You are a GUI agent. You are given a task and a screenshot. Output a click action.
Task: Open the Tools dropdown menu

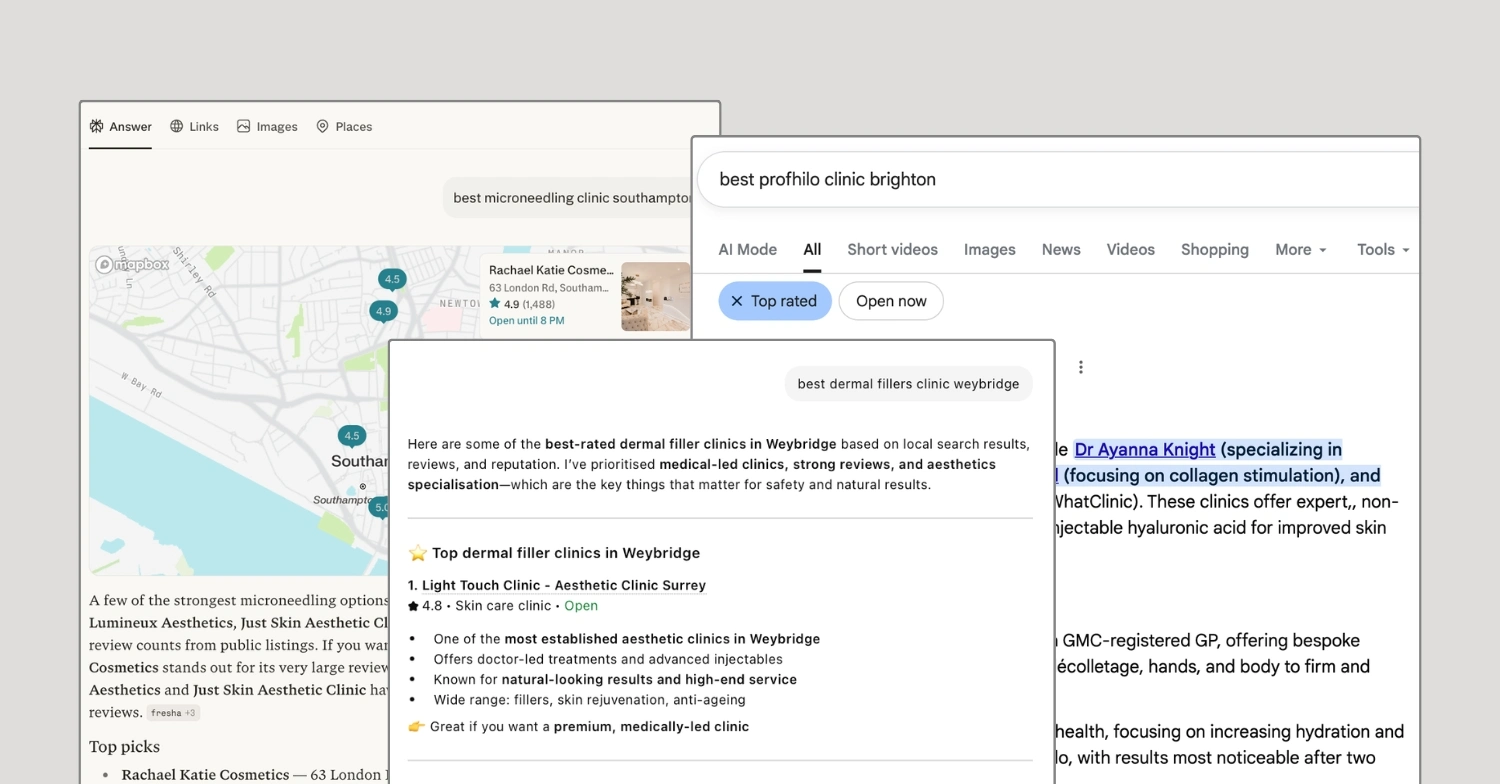1383,250
